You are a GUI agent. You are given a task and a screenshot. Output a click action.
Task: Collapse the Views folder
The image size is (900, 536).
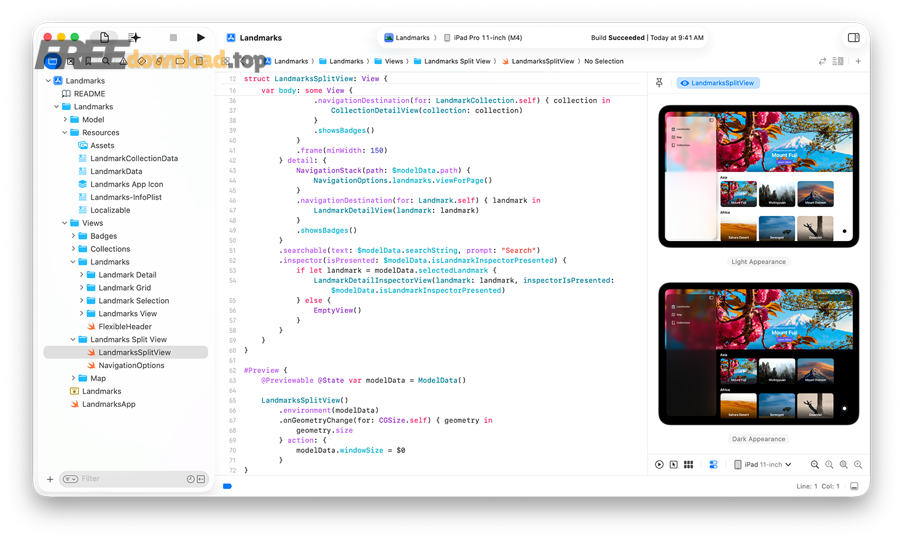[65, 223]
